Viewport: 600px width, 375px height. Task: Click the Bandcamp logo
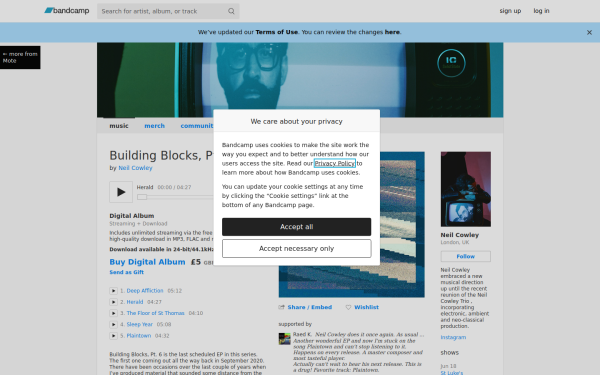pyautogui.click(x=67, y=11)
